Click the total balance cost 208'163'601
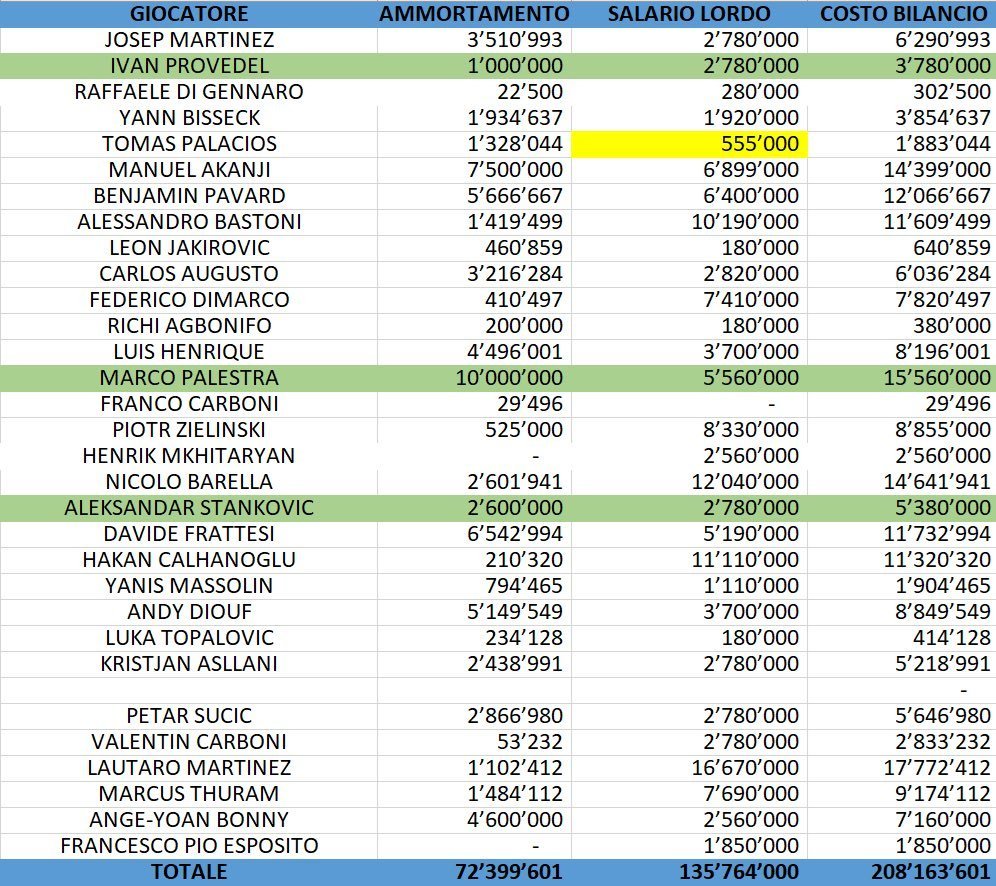The image size is (996, 886). point(902,873)
